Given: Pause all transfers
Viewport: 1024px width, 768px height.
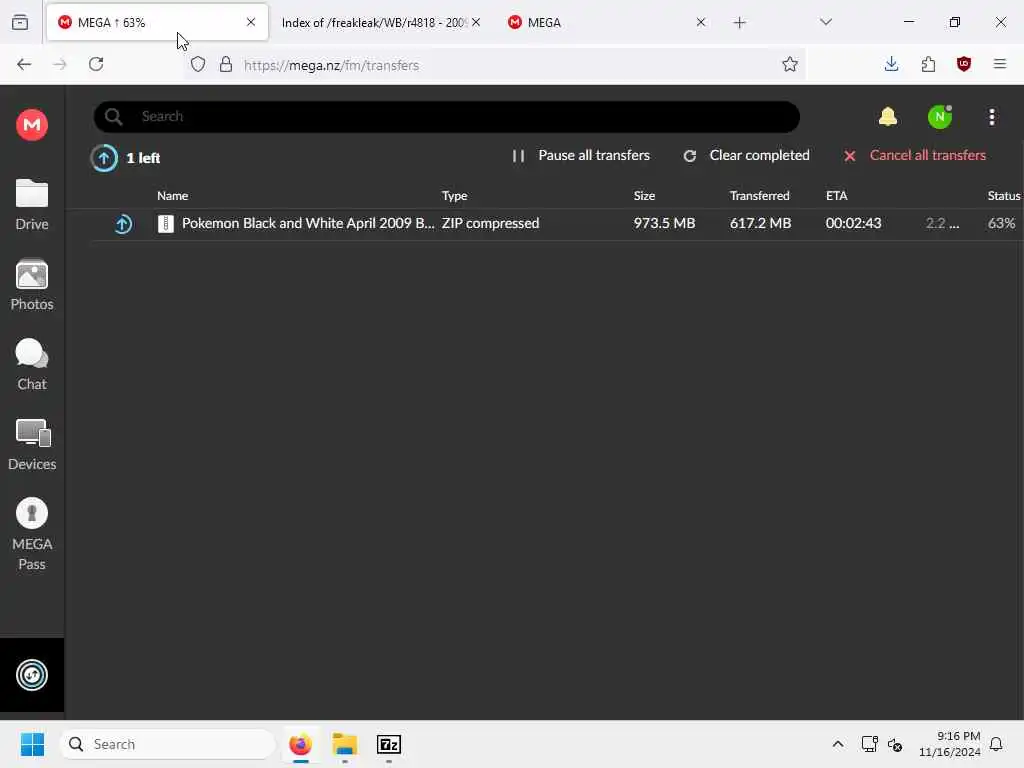Looking at the screenshot, I should pos(581,155).
